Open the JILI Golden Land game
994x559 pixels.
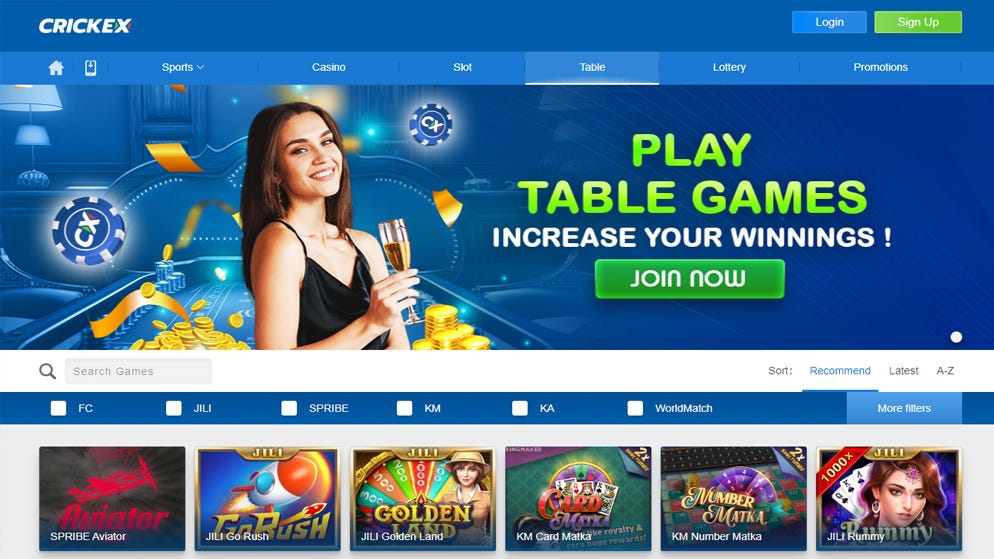click(x=423, y=498)
